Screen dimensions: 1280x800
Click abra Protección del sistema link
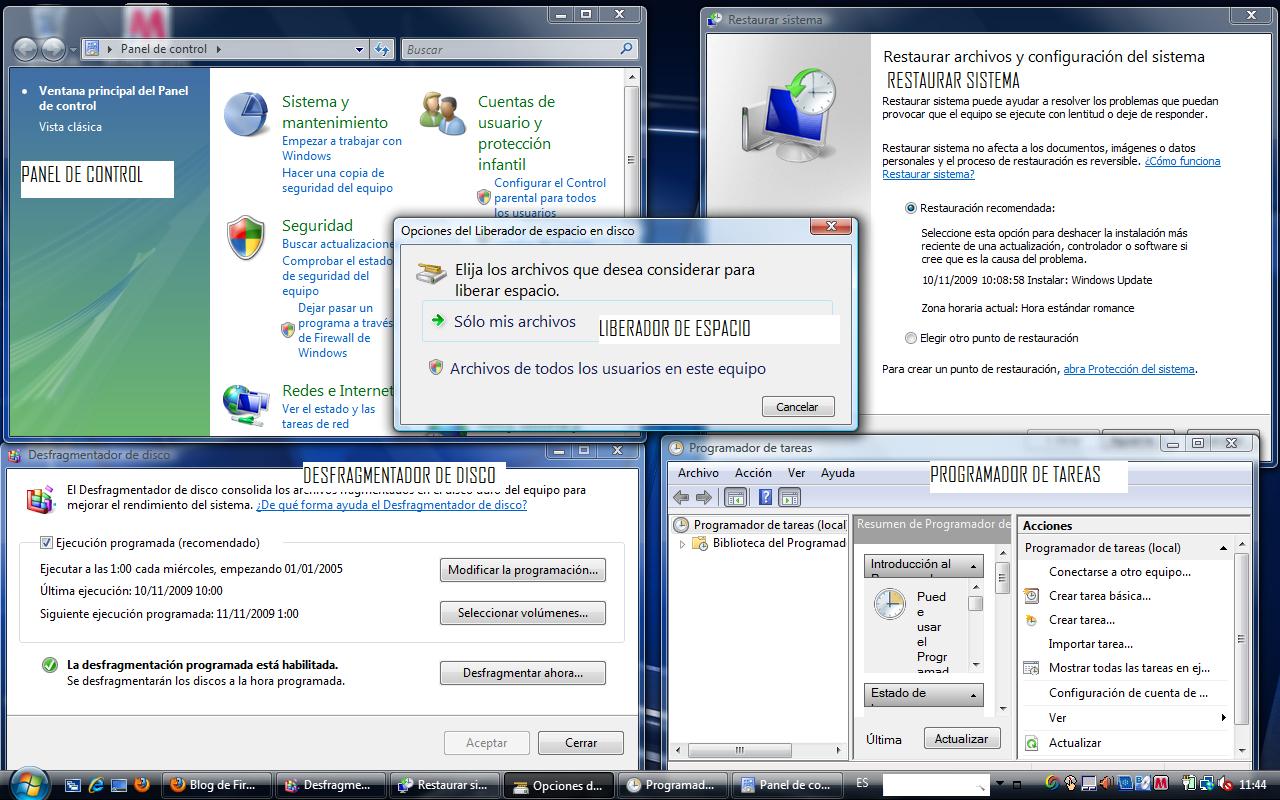1129,369
